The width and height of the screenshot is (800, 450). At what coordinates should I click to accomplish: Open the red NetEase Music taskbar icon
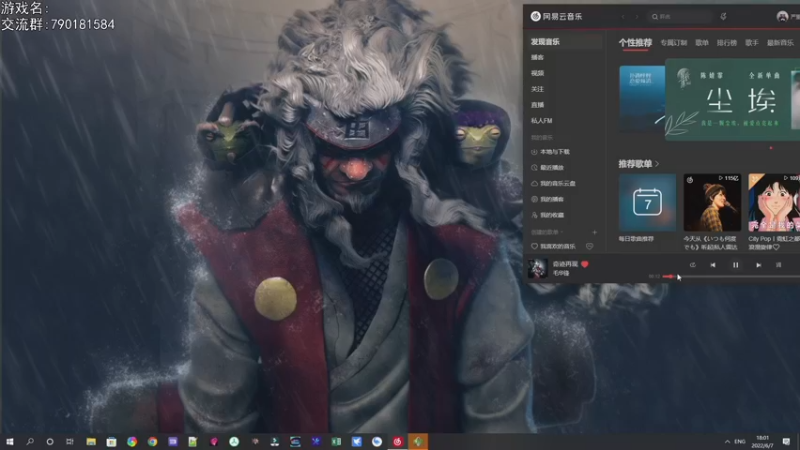[397, 442]
